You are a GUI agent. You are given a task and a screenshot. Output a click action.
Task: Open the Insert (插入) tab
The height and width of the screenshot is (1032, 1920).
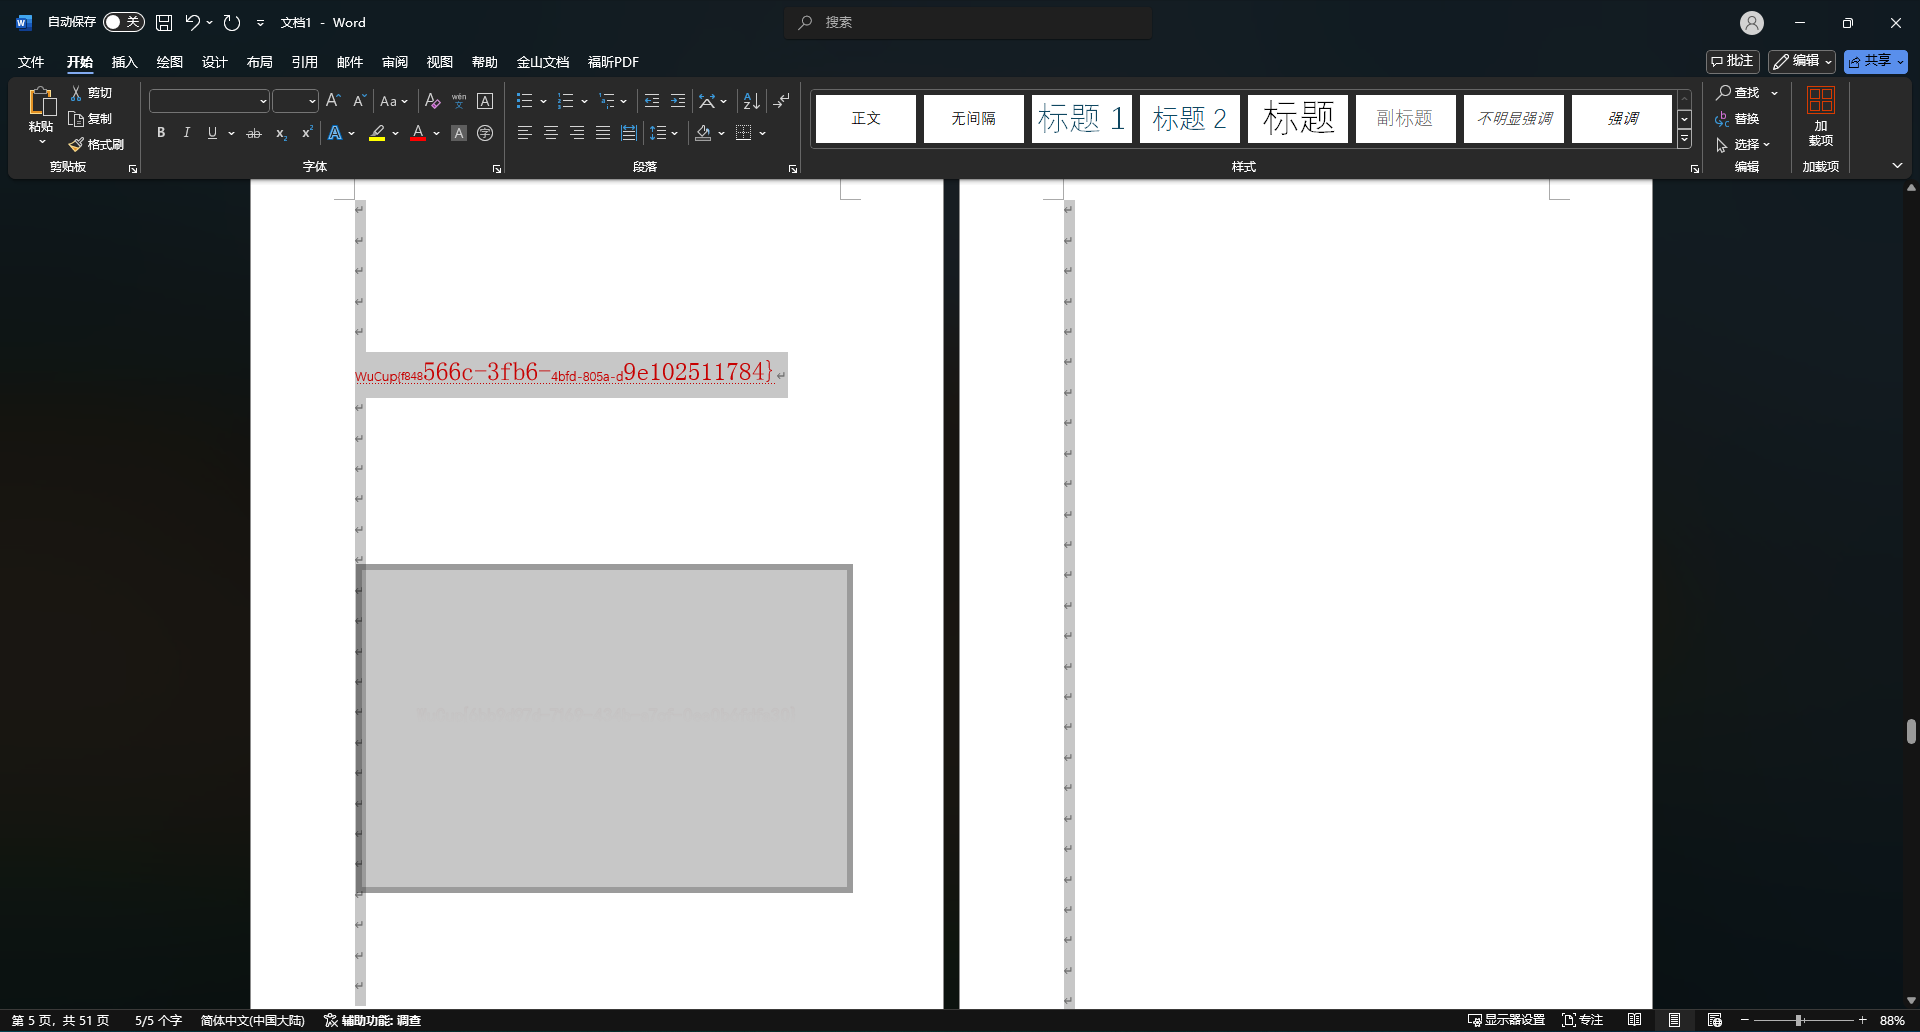click(124, 62)
